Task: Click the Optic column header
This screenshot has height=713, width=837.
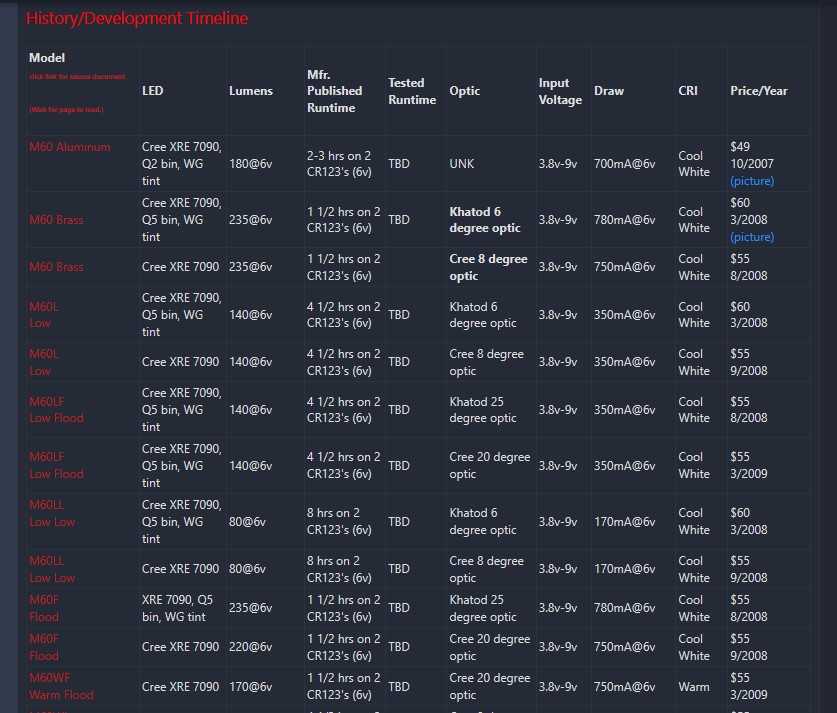Action: point(464,91)
